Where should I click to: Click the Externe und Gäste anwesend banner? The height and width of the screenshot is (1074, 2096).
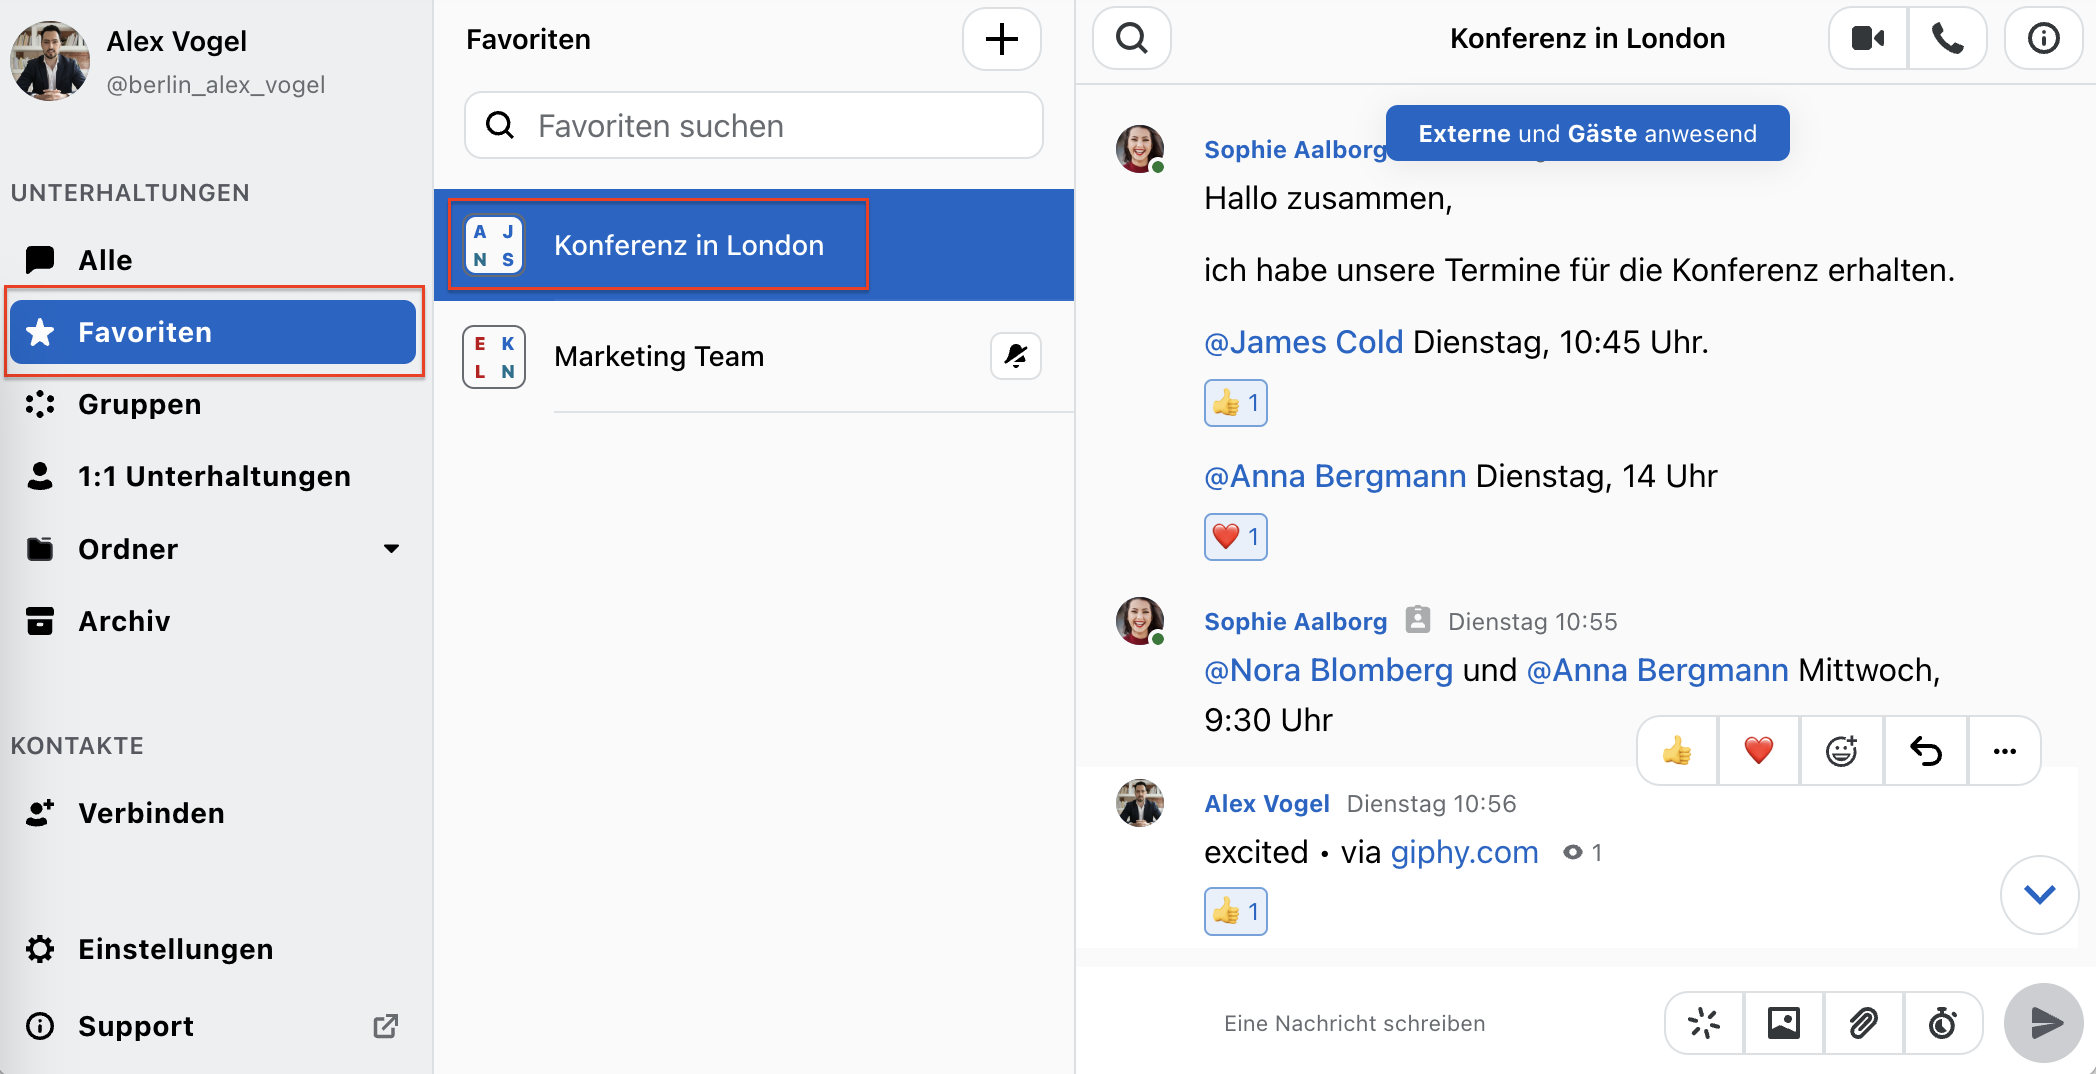[1587, 133]
